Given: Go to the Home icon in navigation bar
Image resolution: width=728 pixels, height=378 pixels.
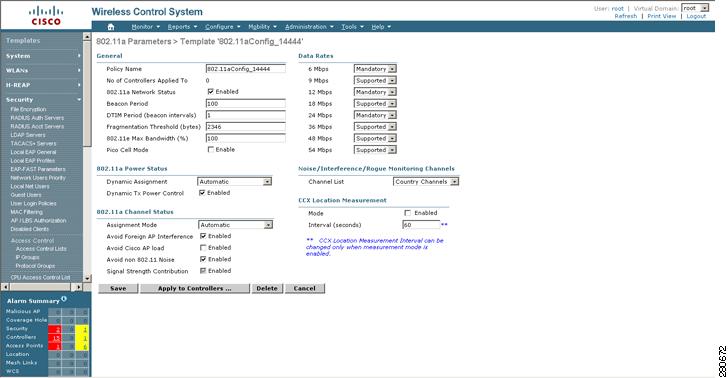Looking at the screenshot, I should coord(111,27).
